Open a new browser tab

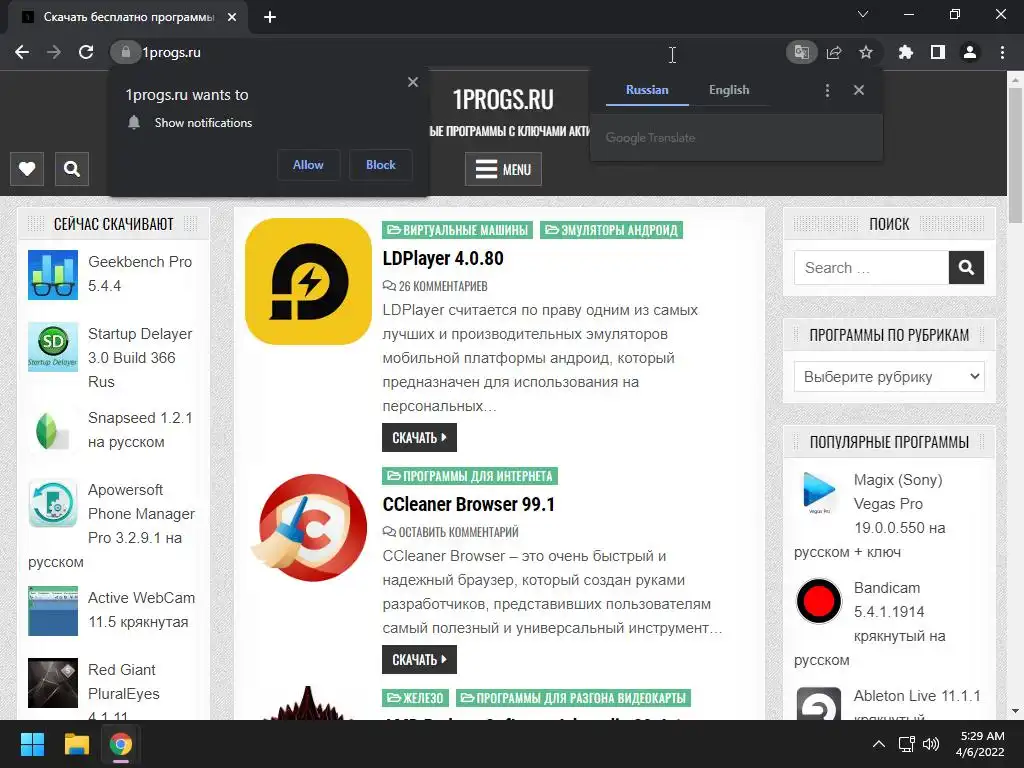tap(270, 17)
